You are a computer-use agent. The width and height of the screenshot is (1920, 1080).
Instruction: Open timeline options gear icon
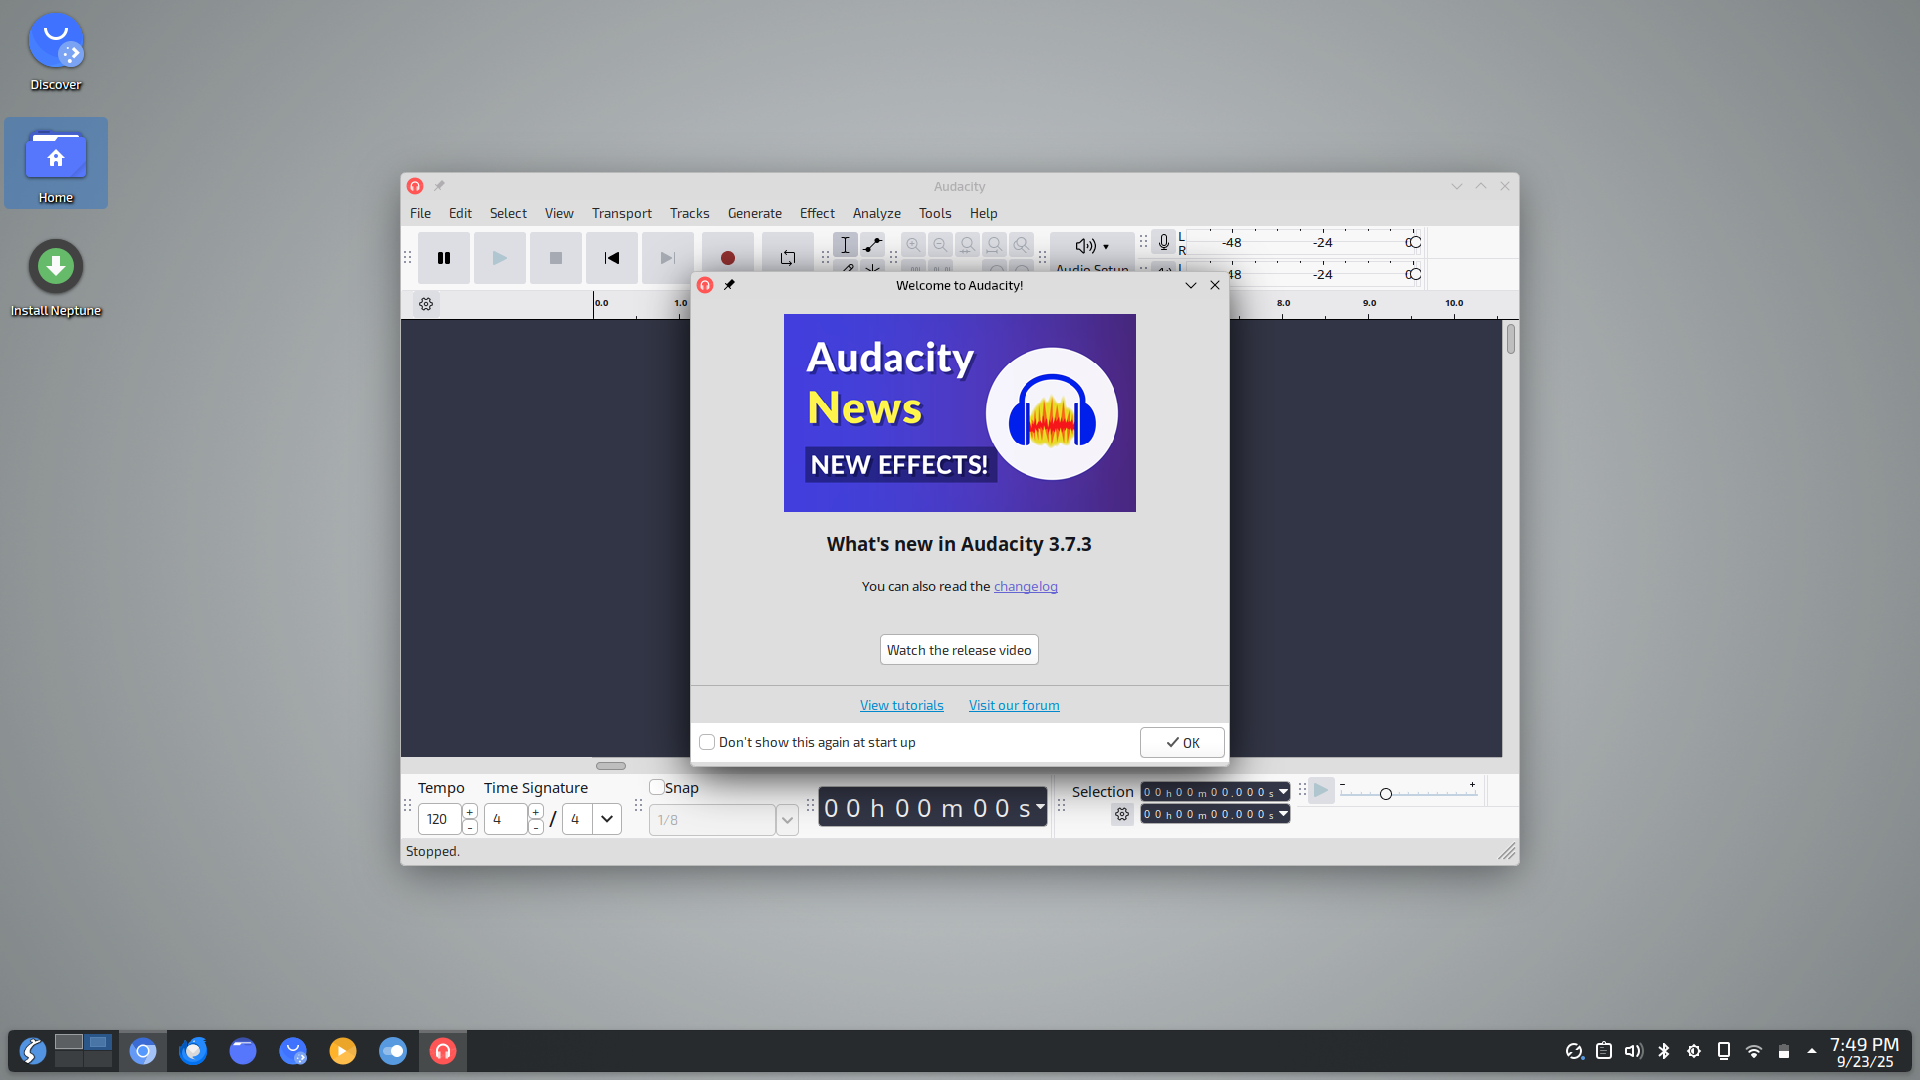pyautogui.click(x=426, y=304)
